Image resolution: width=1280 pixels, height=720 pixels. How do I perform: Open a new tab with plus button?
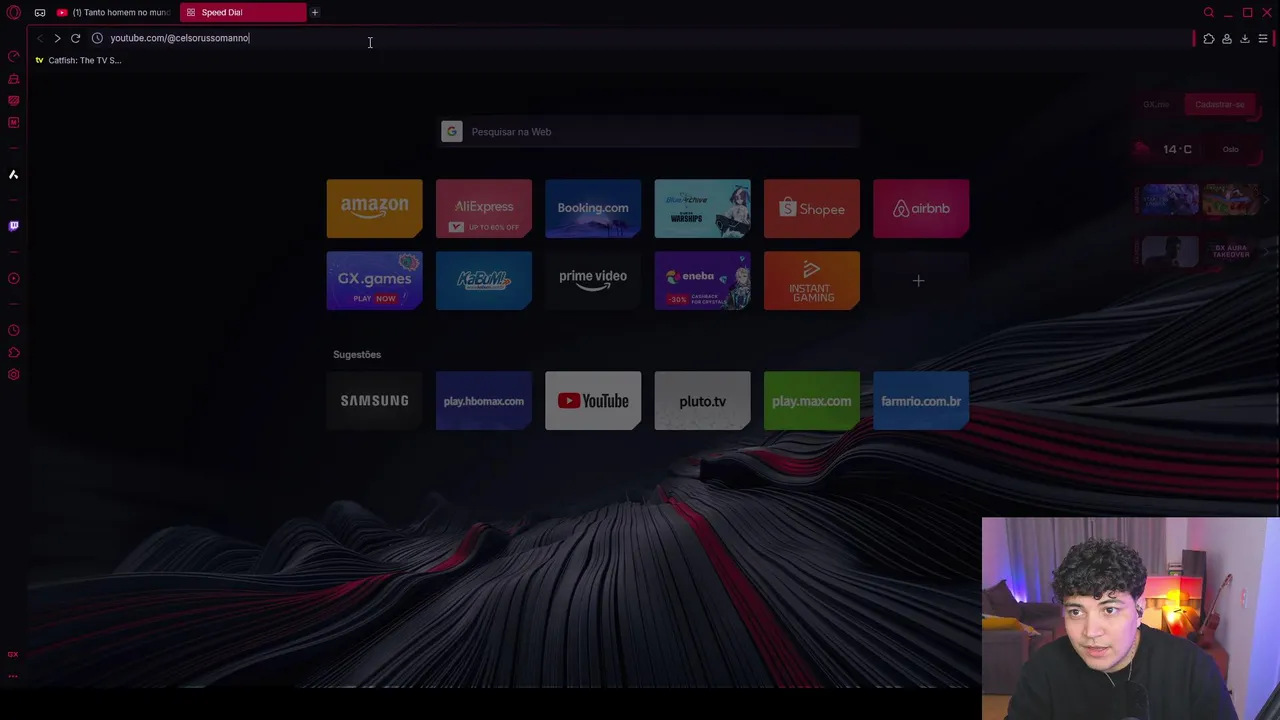click(x=314, y=12)
